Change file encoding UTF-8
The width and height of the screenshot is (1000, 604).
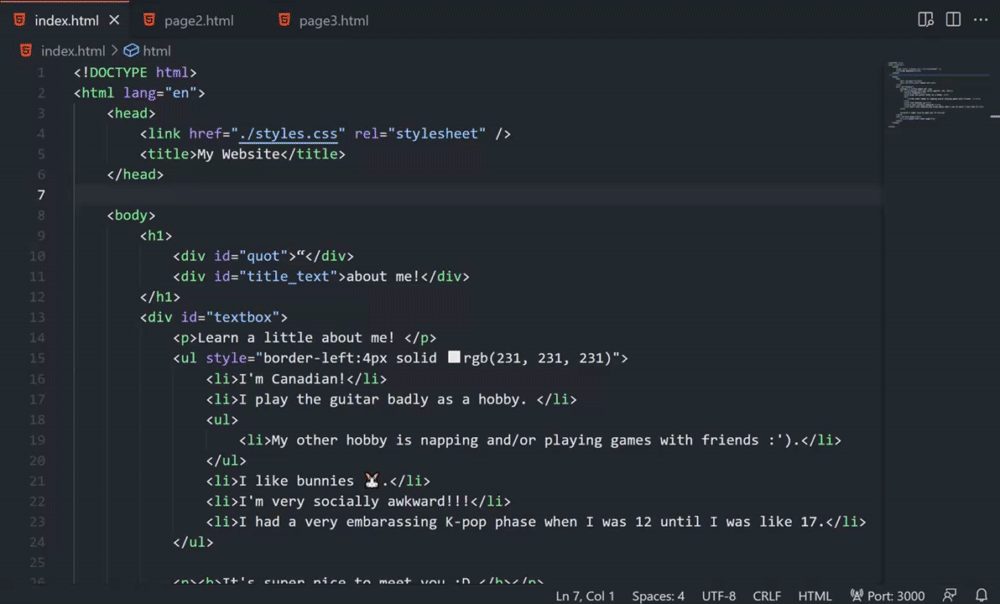(719, 596)
